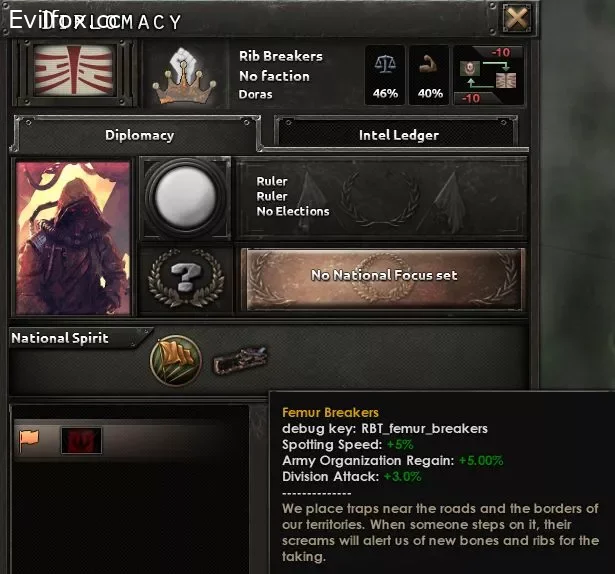The height and width of the screenshot is (574, 615).
Task: Select the Femur Breakers trap spirit icon
Action: (240, 360)
